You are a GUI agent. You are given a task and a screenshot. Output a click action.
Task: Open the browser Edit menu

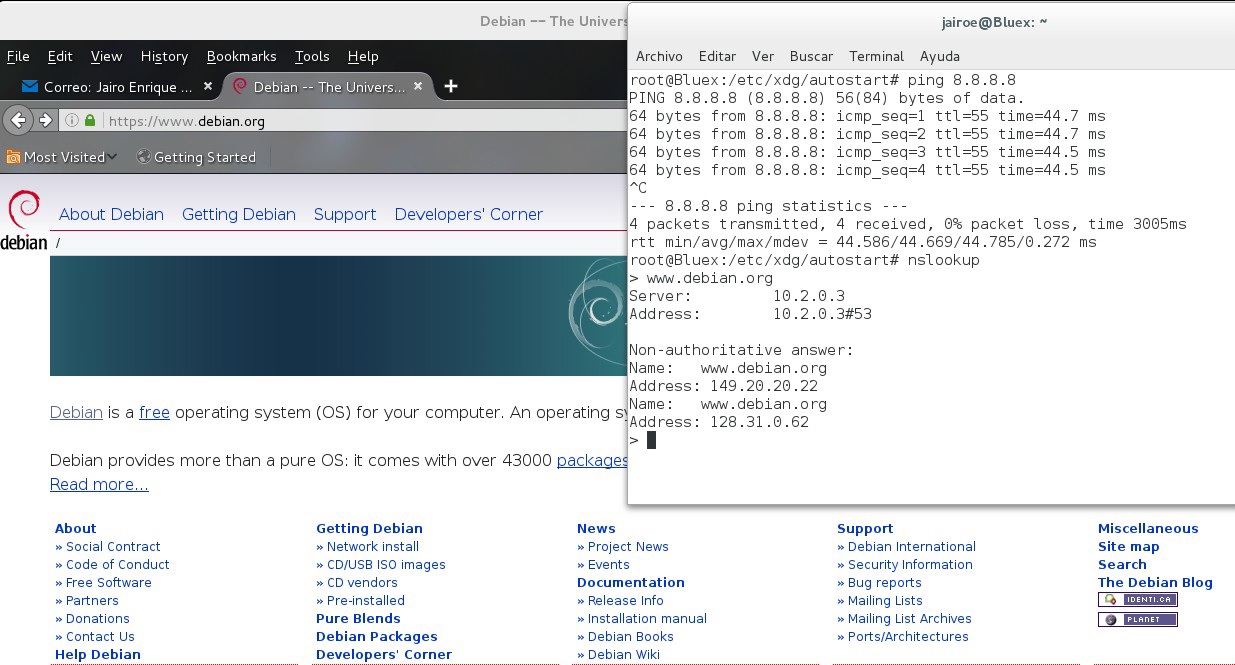point(60,56)
